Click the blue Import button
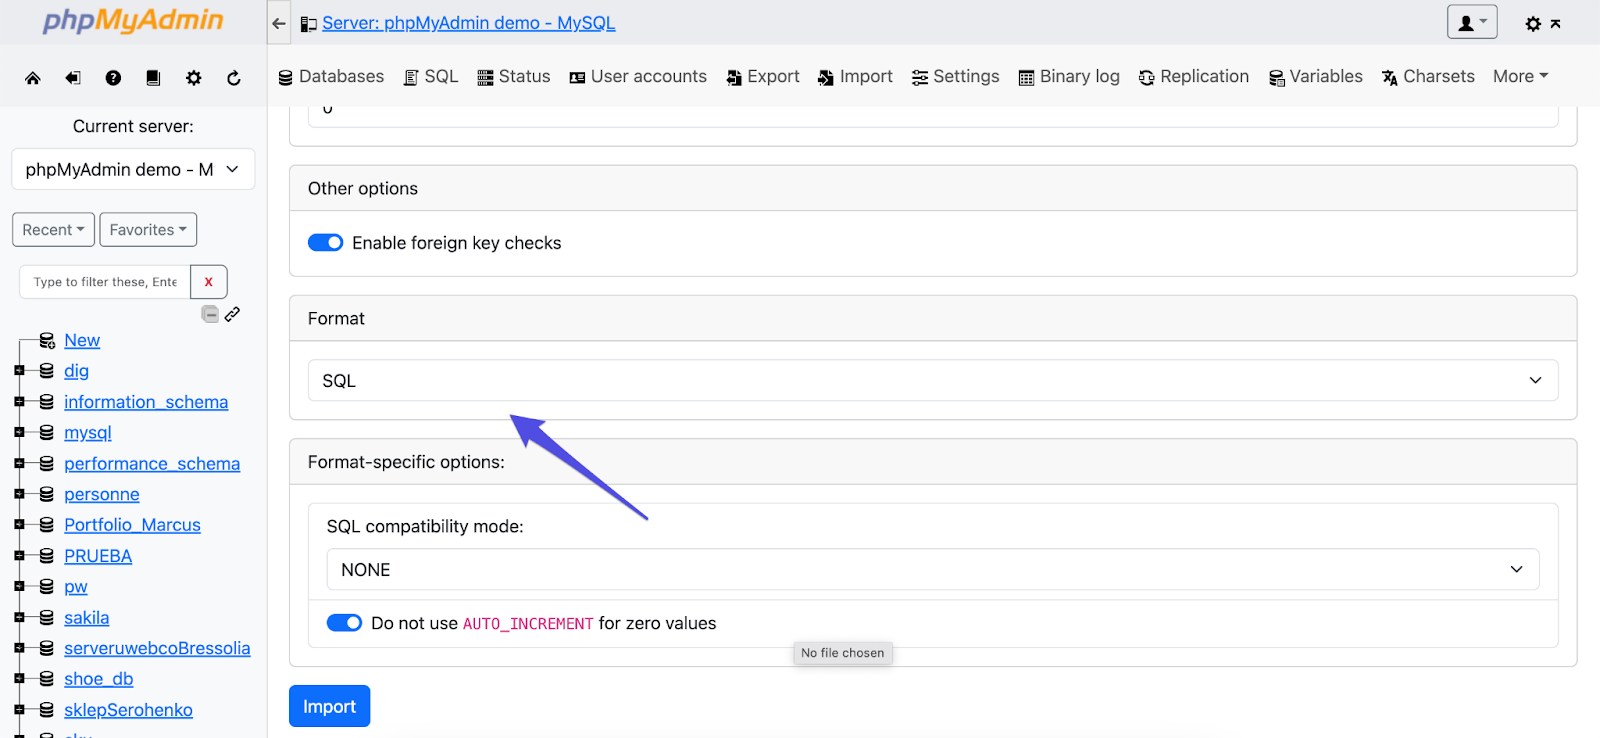 (329, 706)
